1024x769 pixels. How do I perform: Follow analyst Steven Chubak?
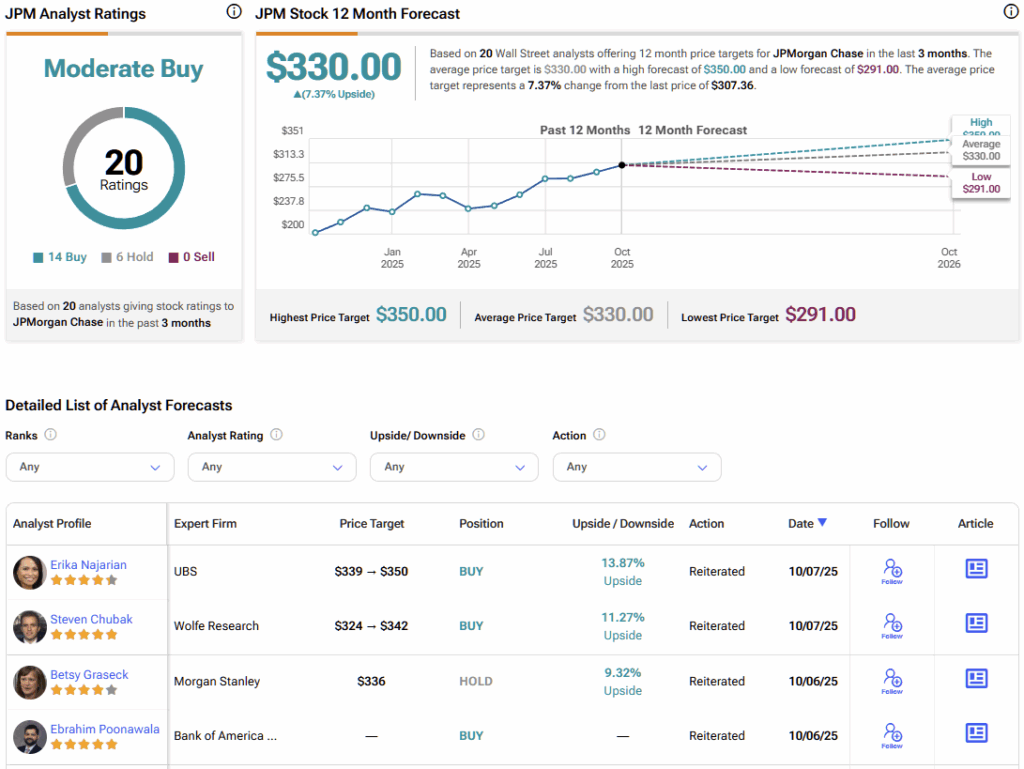pyautogui.click(x=892, y=625)
